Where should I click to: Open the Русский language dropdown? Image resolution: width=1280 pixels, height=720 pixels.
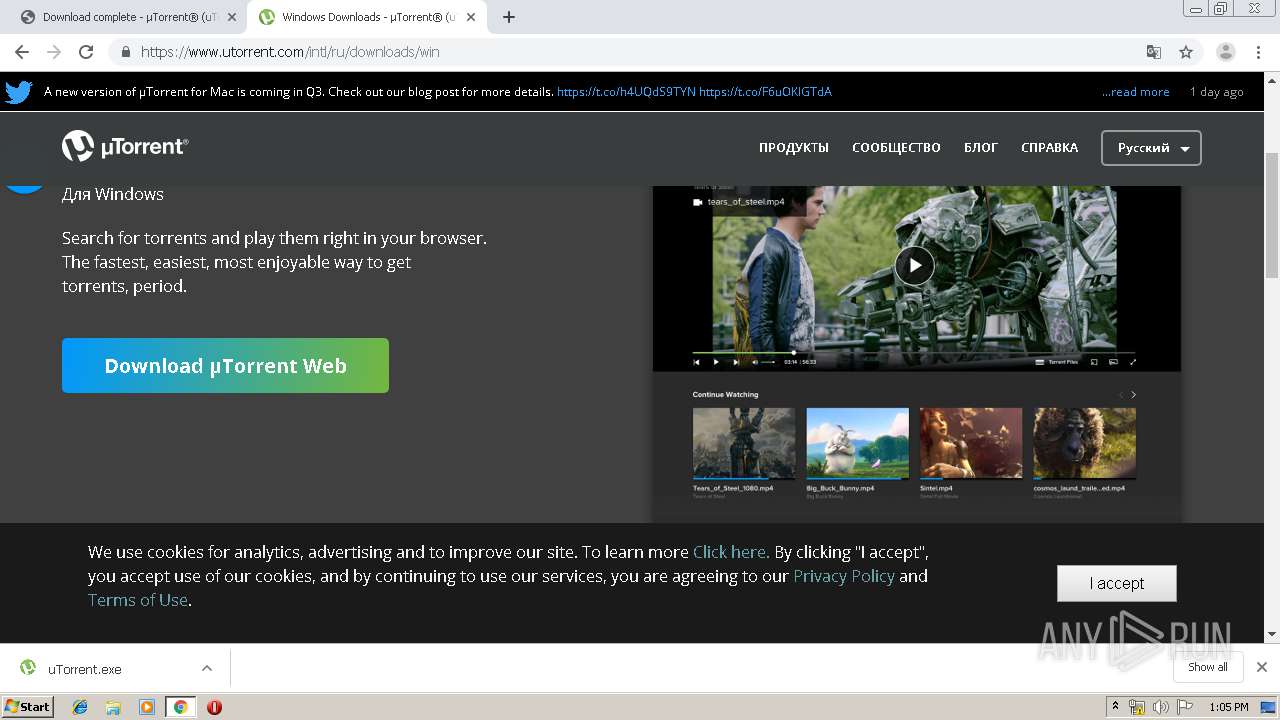coord(1151,148)
